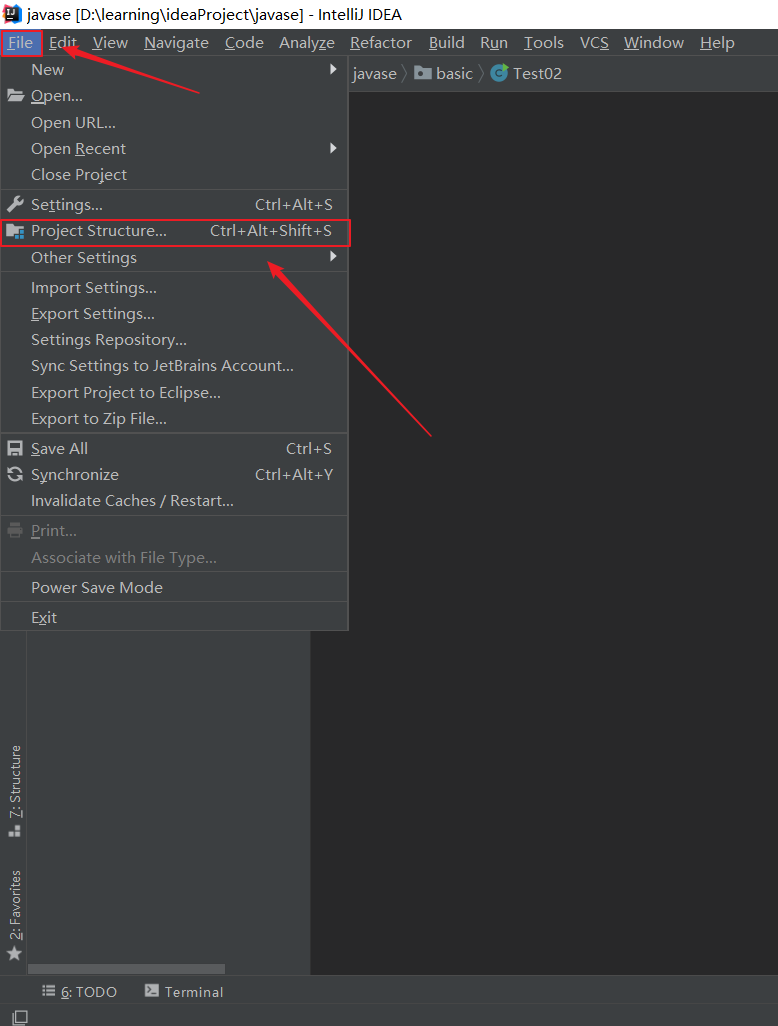Click the Structure tool window icon

tap(14, 832)
